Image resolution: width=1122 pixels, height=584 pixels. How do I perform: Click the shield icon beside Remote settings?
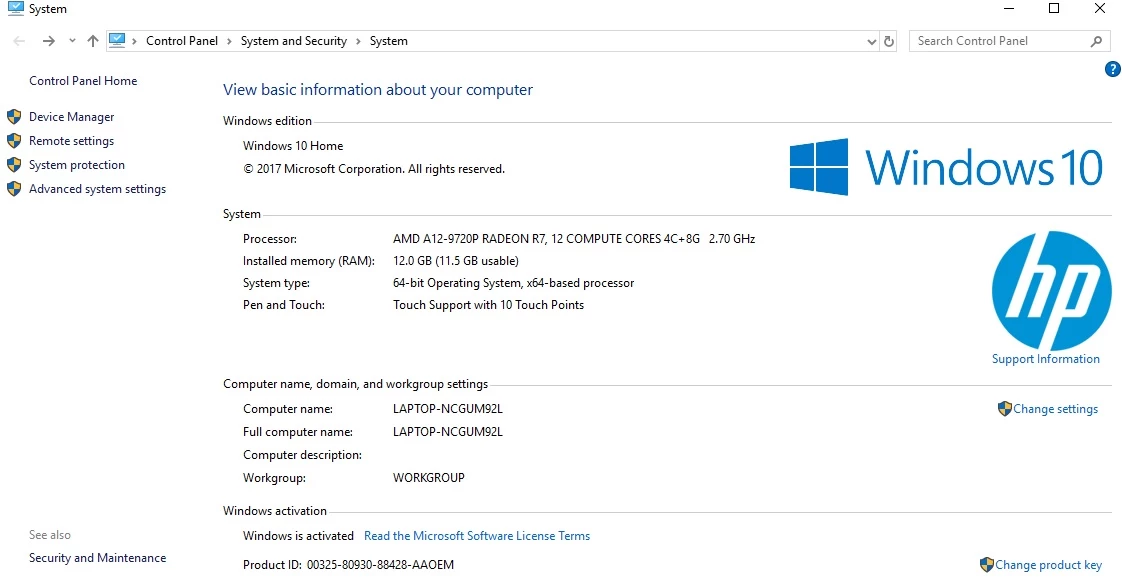point(14,141)
